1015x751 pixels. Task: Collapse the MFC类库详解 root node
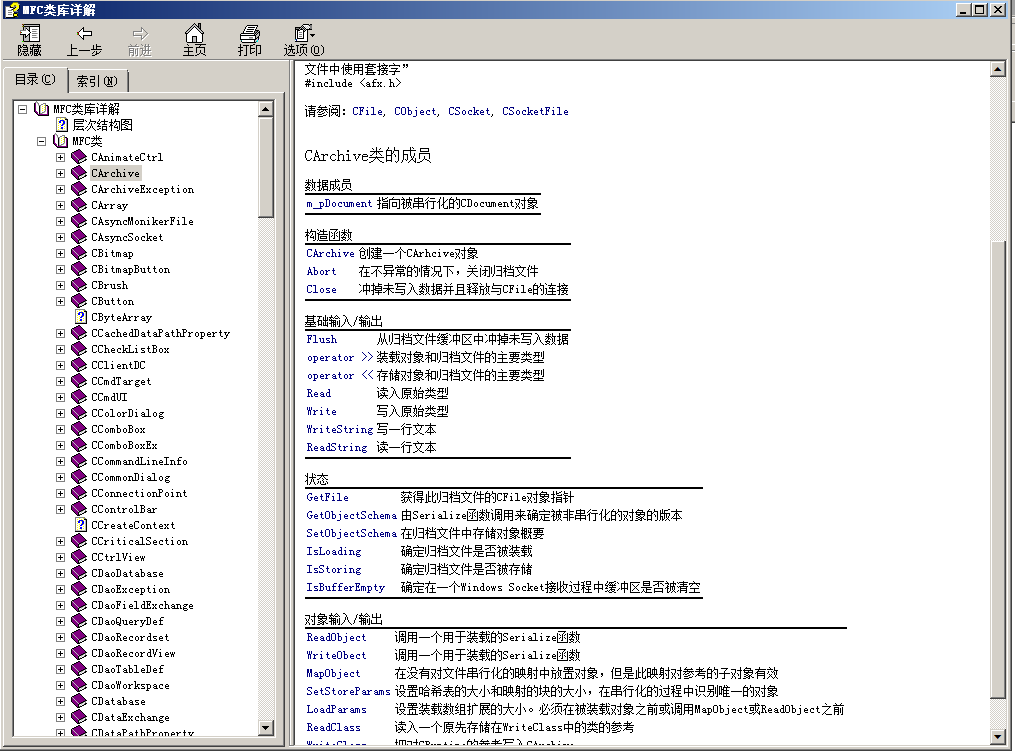(x=23, y=109)
